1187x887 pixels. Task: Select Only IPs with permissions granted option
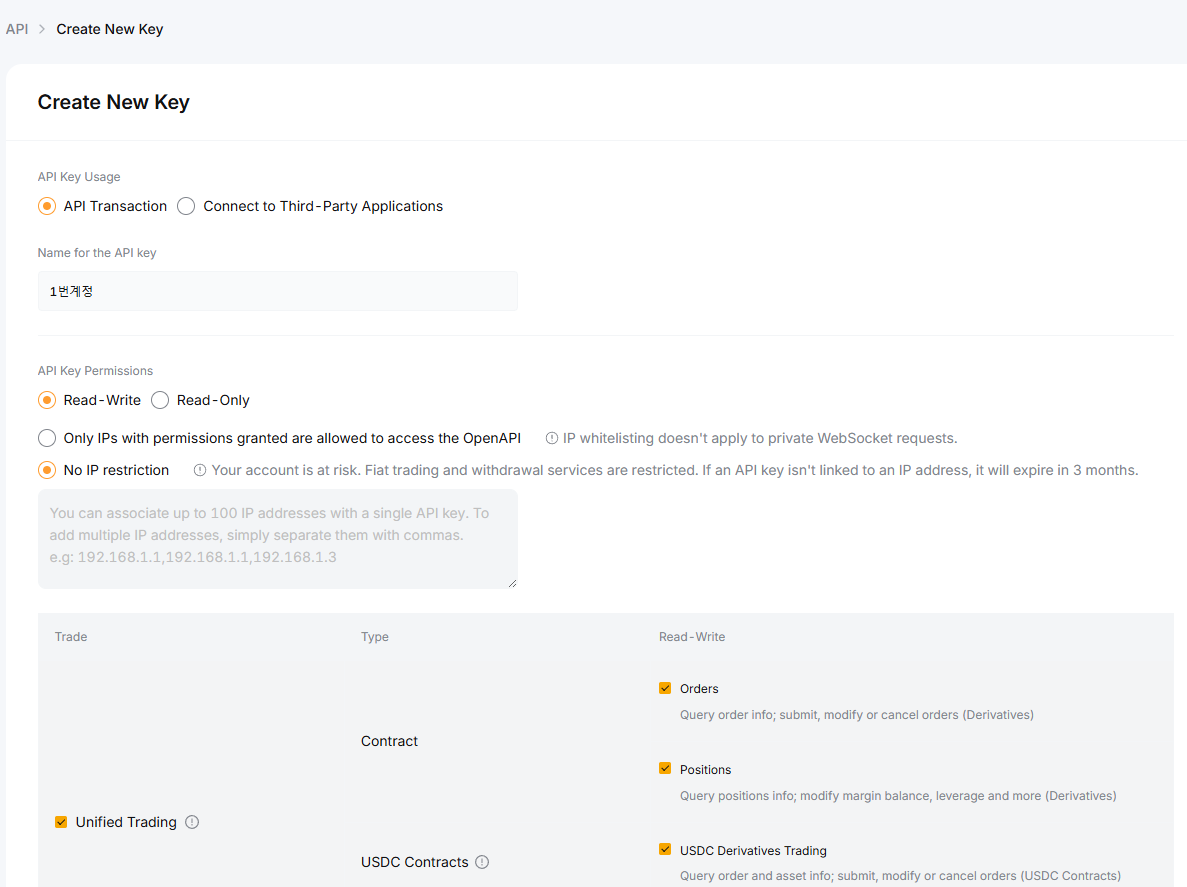[x=47, y=438]
